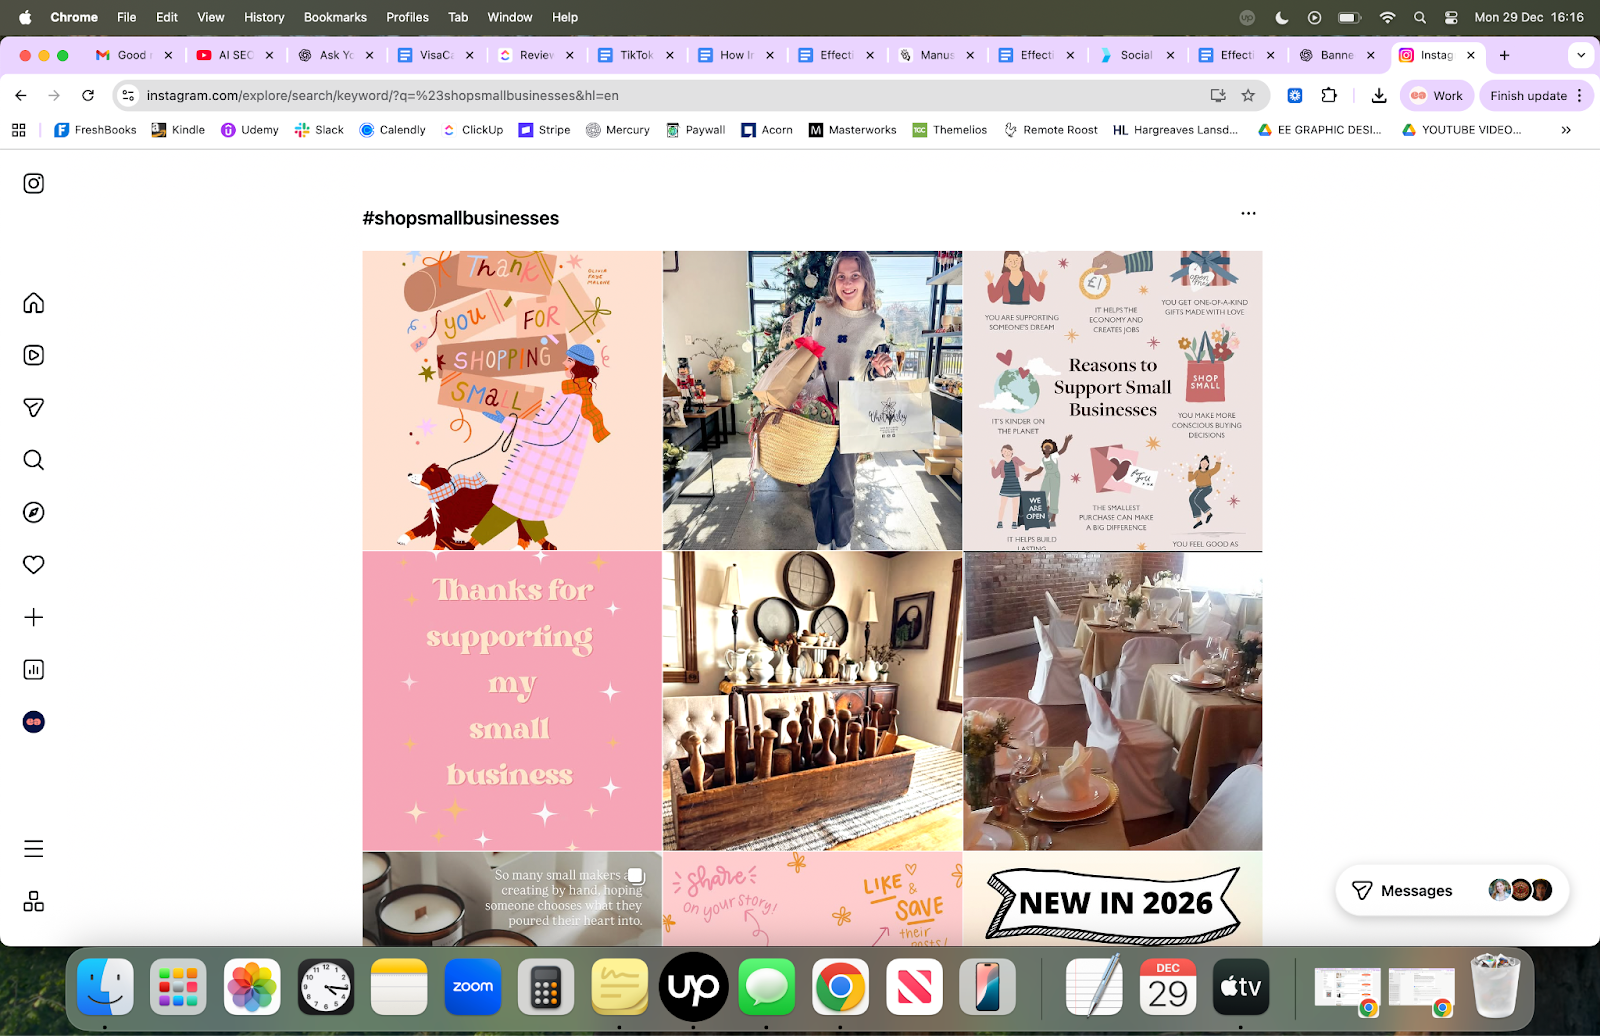View site information icon in address bar
1600x1036 pixels.
(x=128, y=95)
